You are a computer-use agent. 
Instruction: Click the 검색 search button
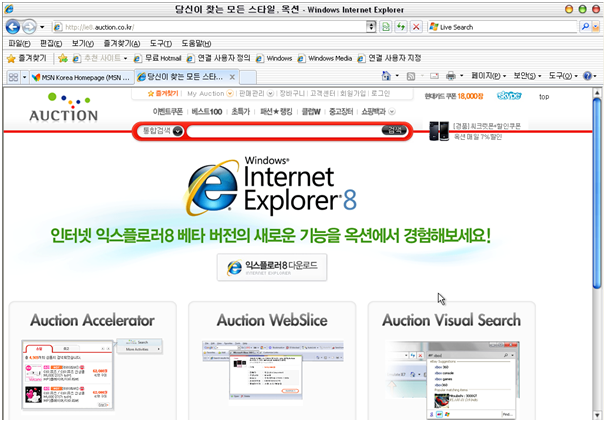click(395, 131)
